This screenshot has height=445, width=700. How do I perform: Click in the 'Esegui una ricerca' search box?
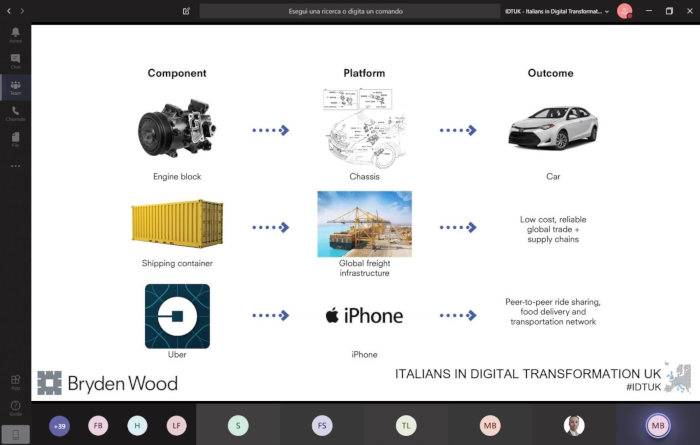click(349, 11)
